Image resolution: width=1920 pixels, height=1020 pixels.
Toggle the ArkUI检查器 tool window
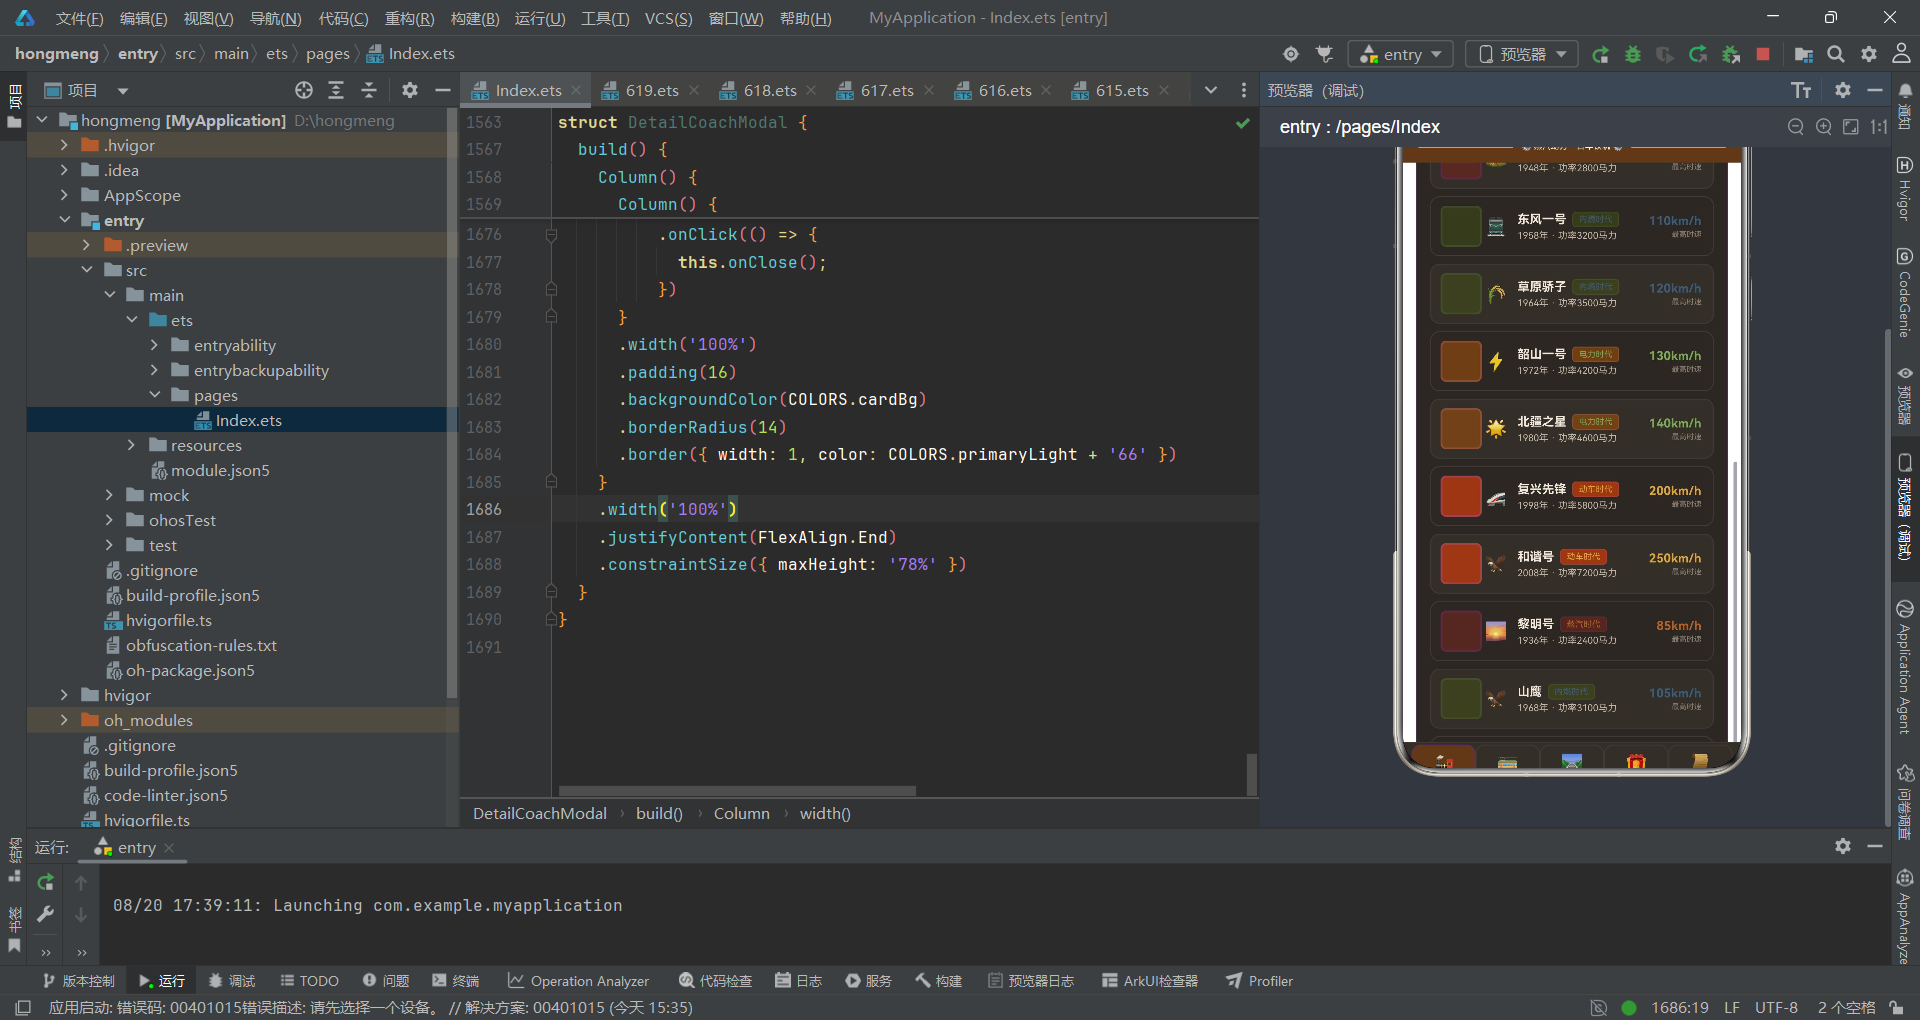[x=1150, y=981]
